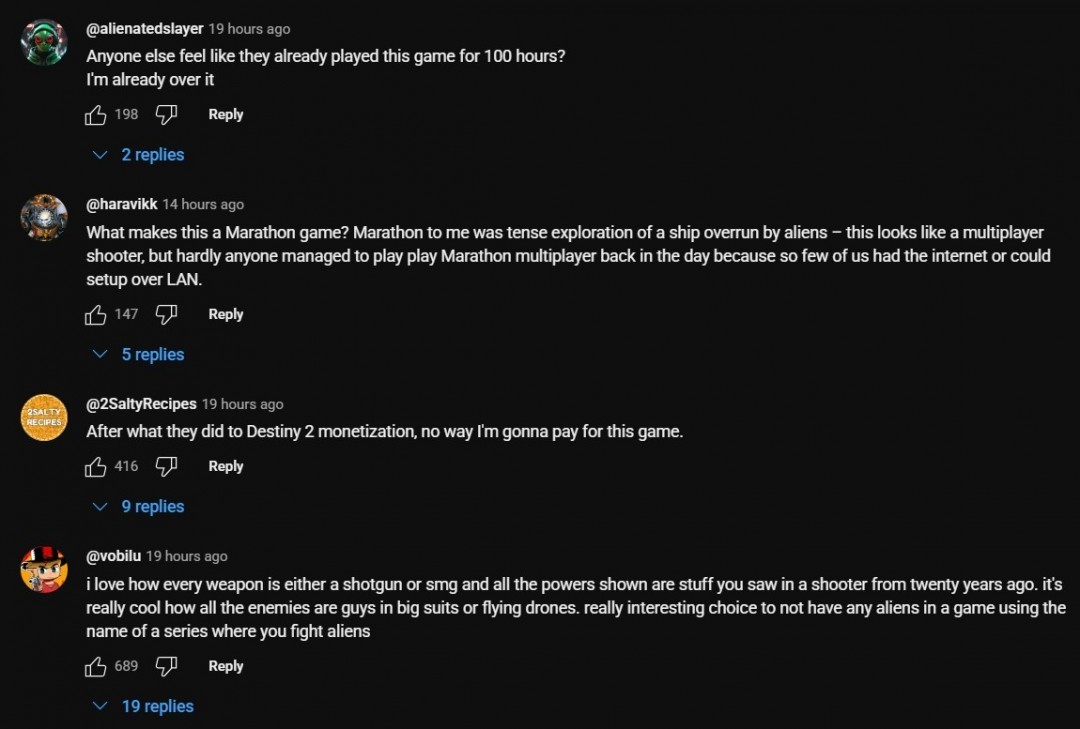The width and height of the screenshot is (1080, 729).
Task: Like the @2SaltyRecipes comment
Action: [x=96, y=467]
